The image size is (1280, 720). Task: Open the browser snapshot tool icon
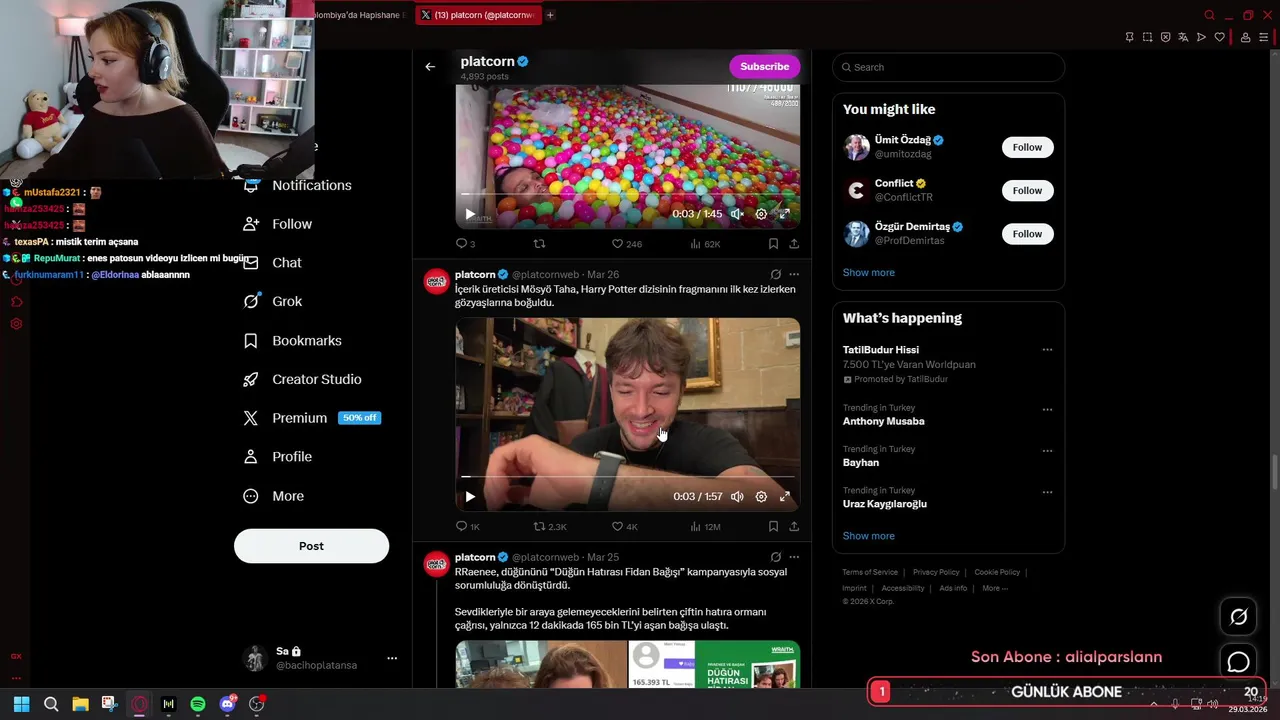(1147, 37)
